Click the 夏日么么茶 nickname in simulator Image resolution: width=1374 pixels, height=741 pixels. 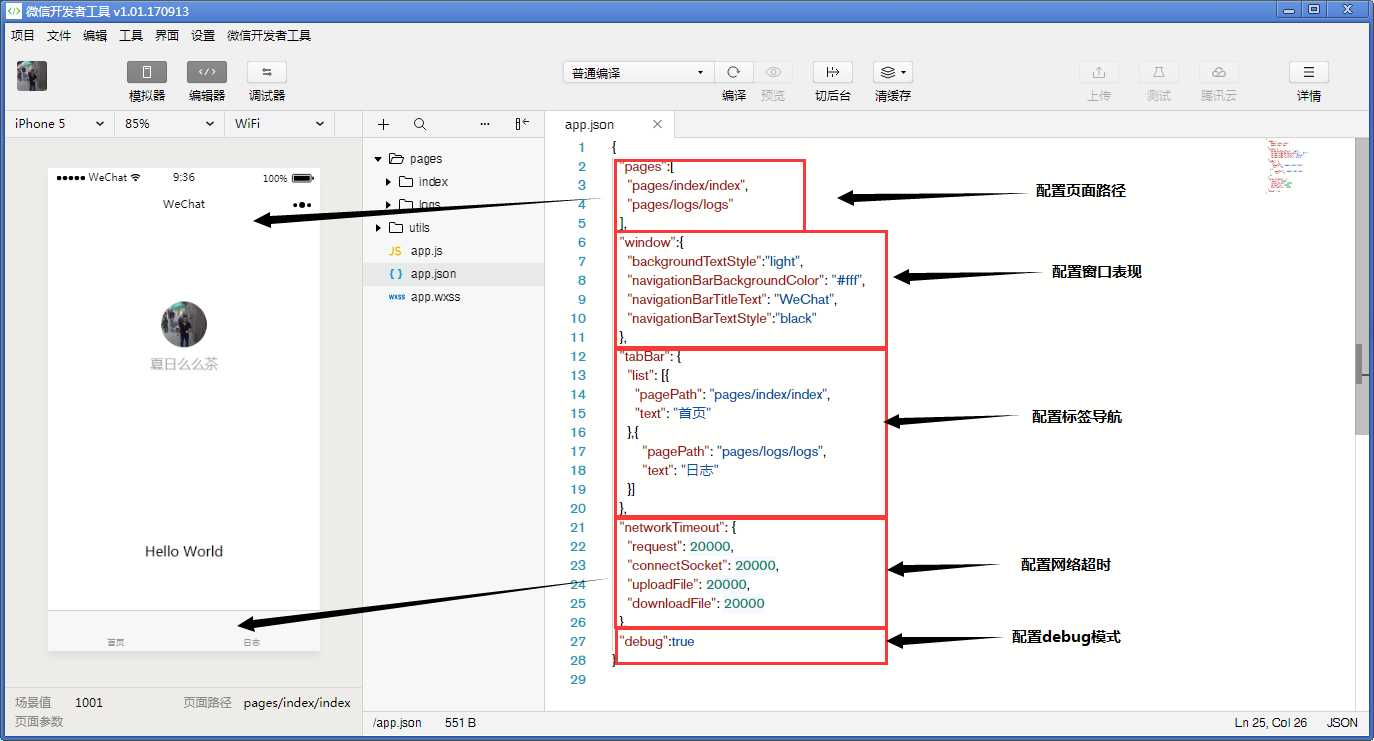(x=184, y=364)
